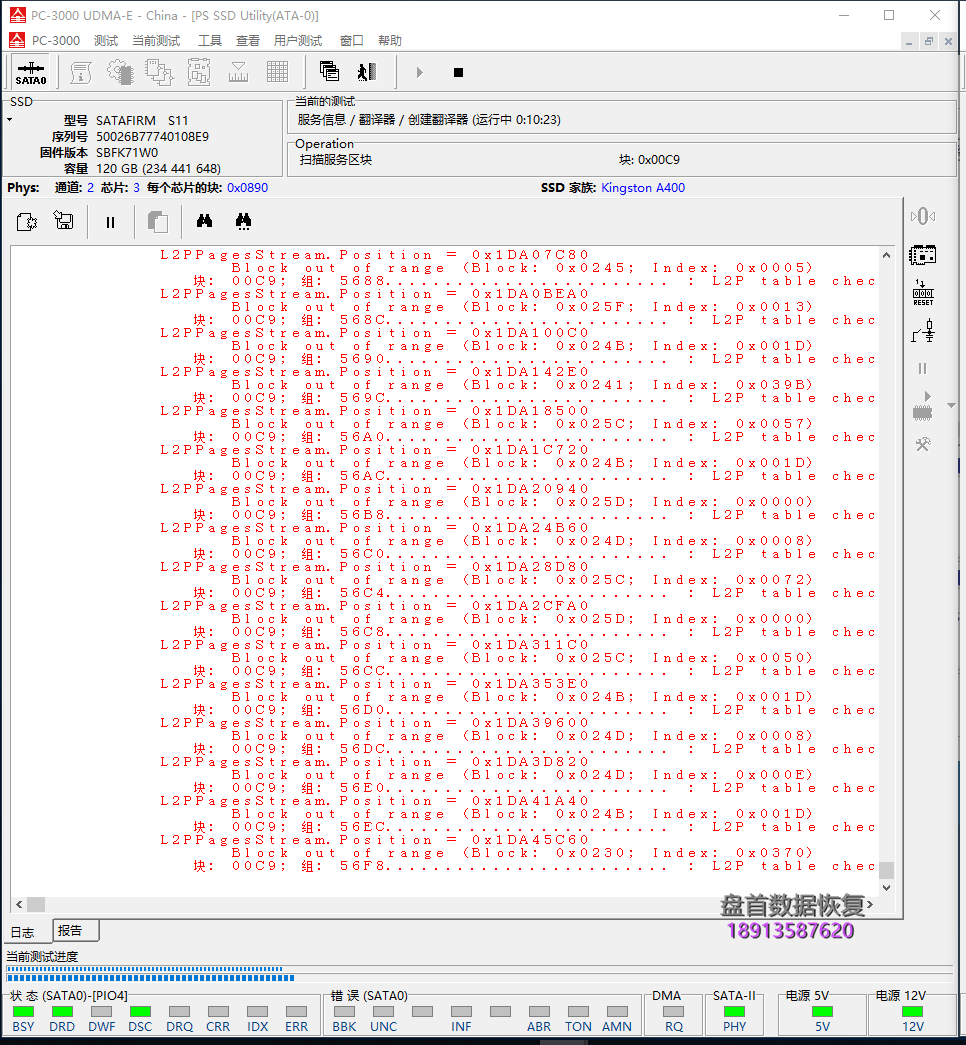Open the cascading windows list icon

(329, 71)
